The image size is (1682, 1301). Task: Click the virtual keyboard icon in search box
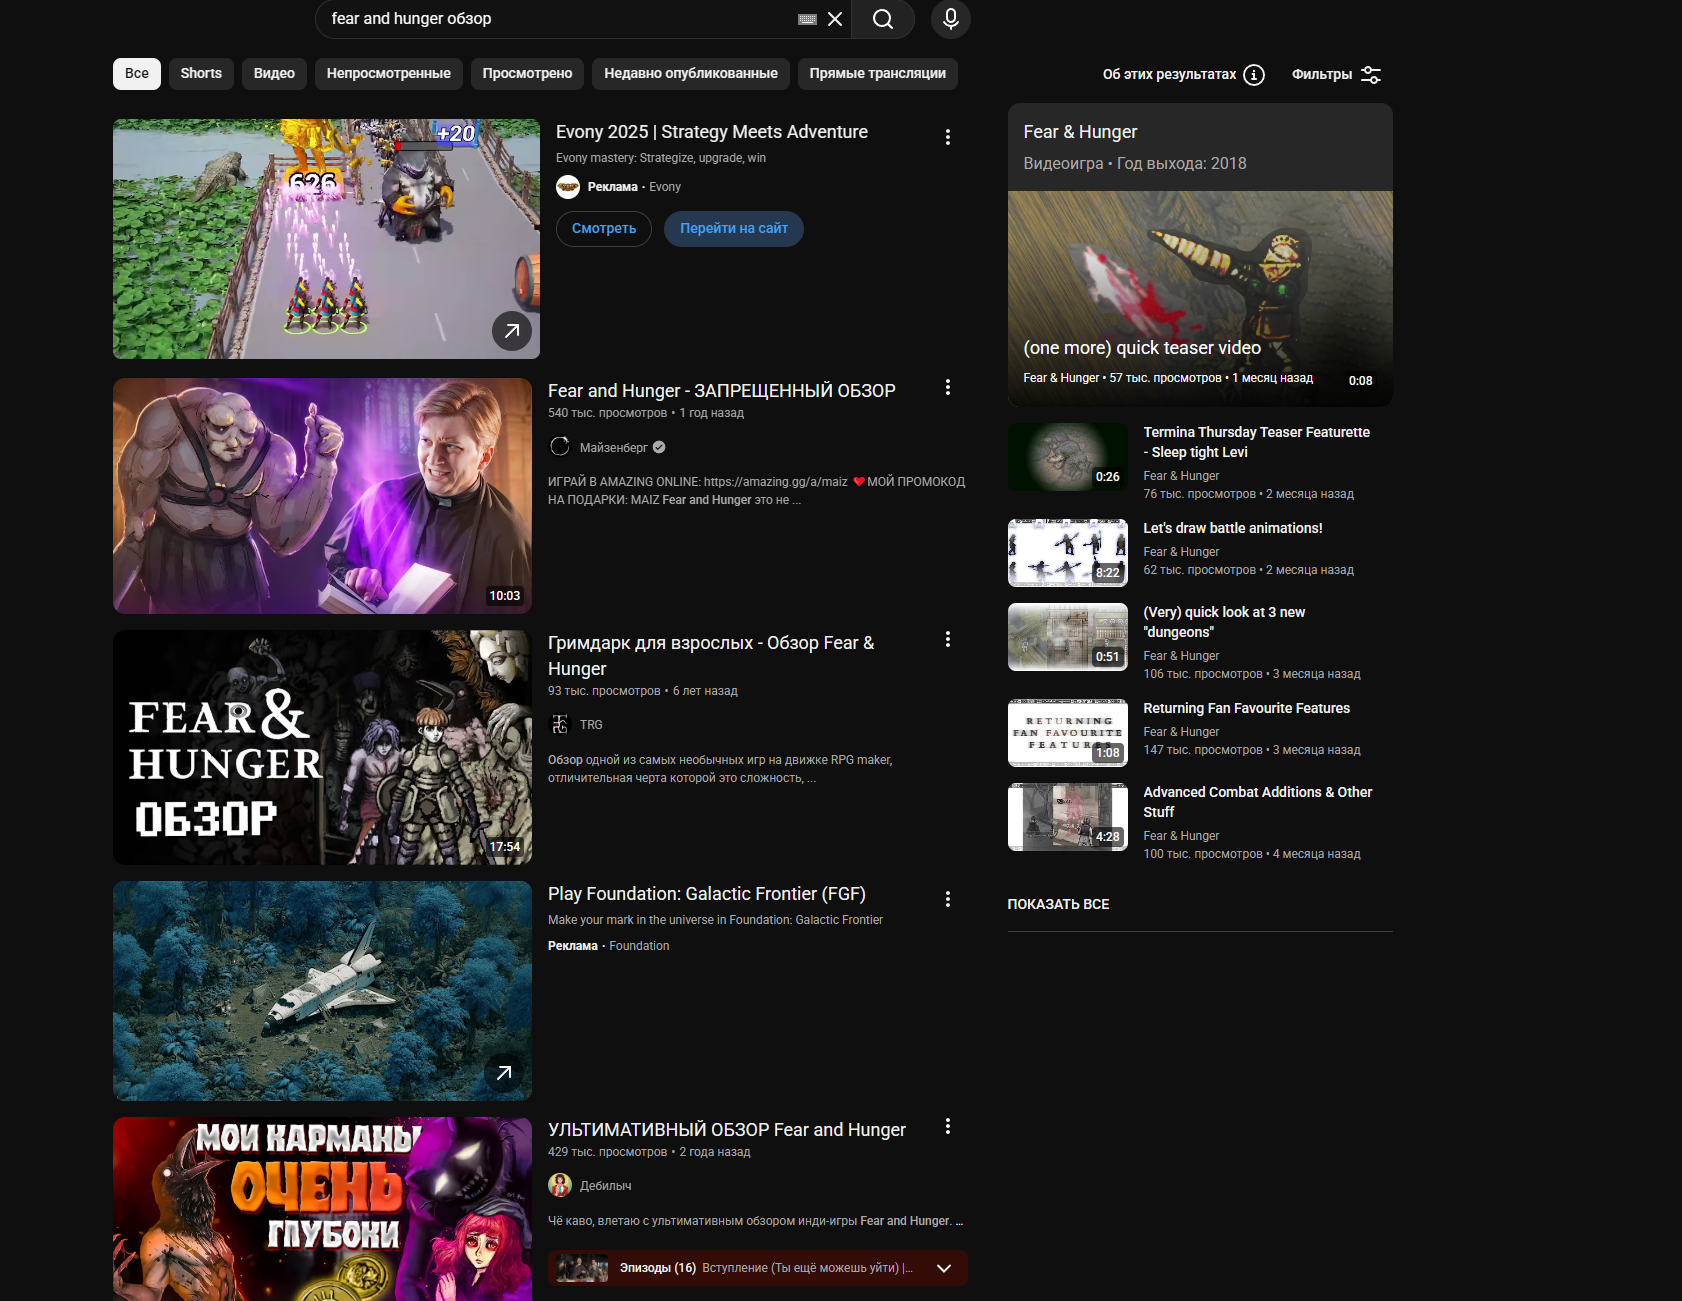point(808,19)
